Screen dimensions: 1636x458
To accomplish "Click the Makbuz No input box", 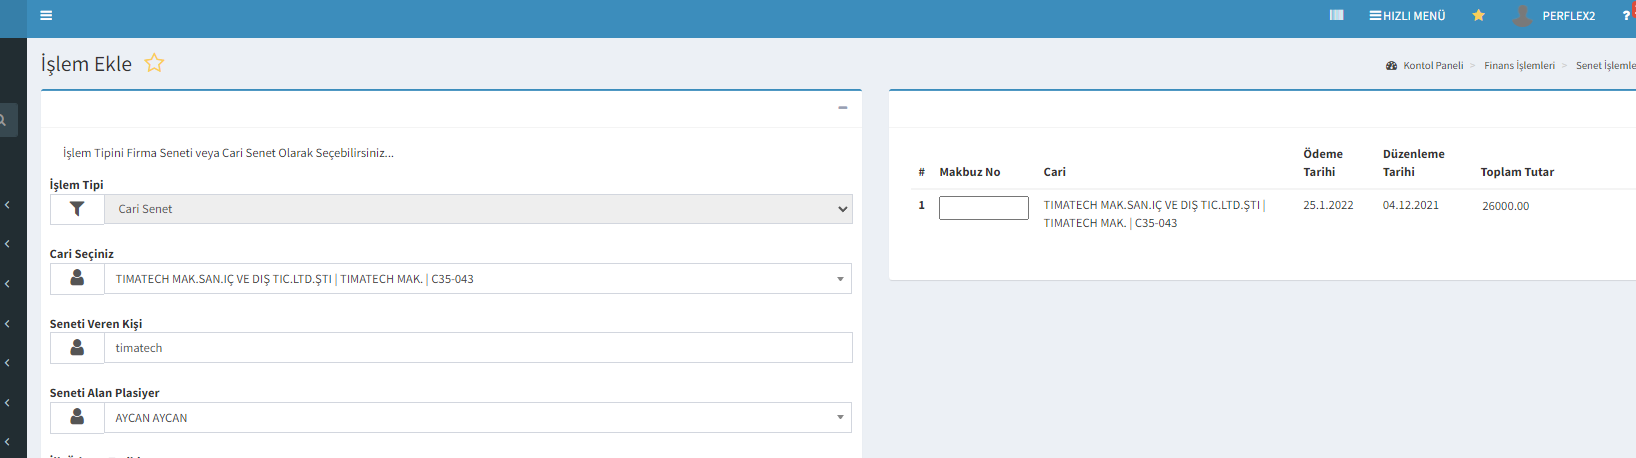I will 983,207.
